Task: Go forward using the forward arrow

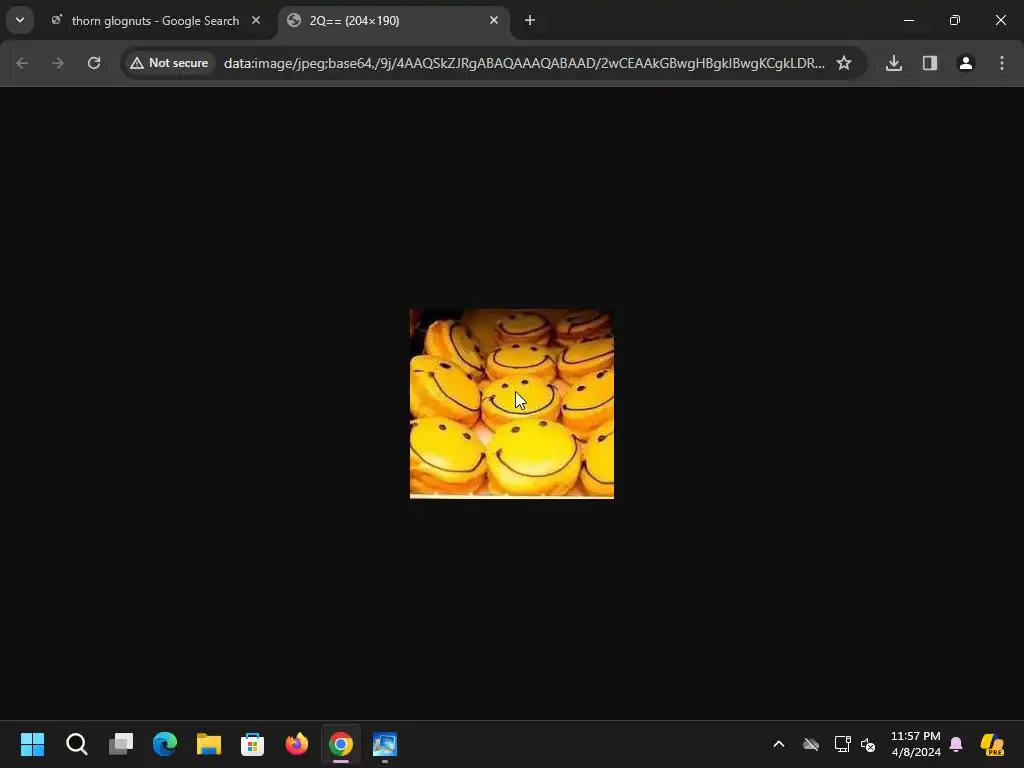Action: click(58, 63)
